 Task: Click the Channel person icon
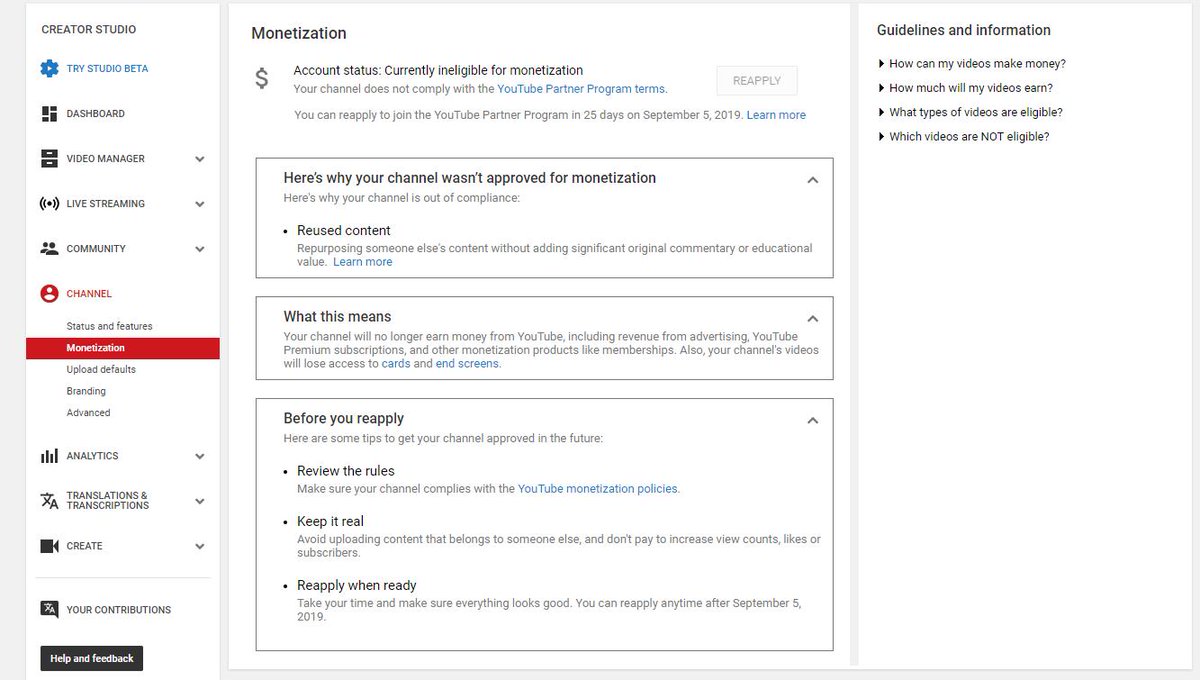49,294
